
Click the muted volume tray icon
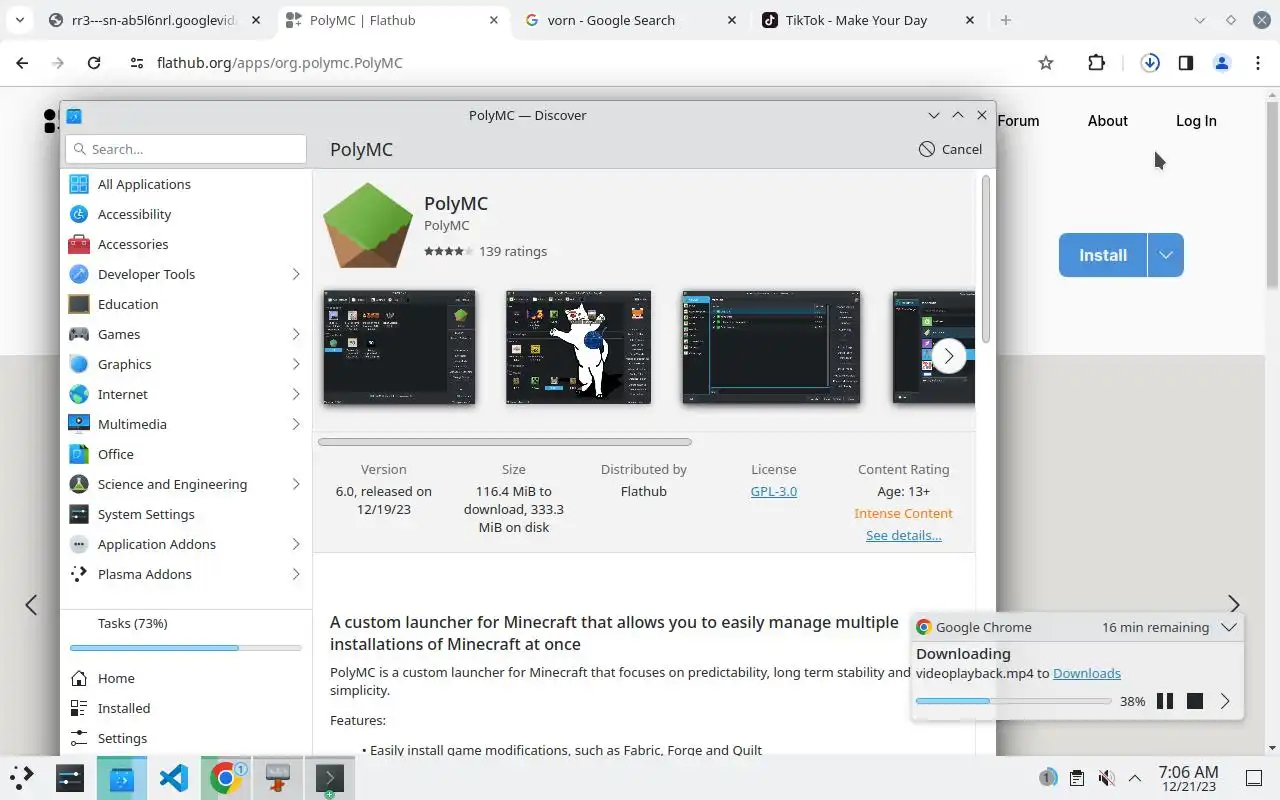pyautogui.click(x=1106, y=778)
